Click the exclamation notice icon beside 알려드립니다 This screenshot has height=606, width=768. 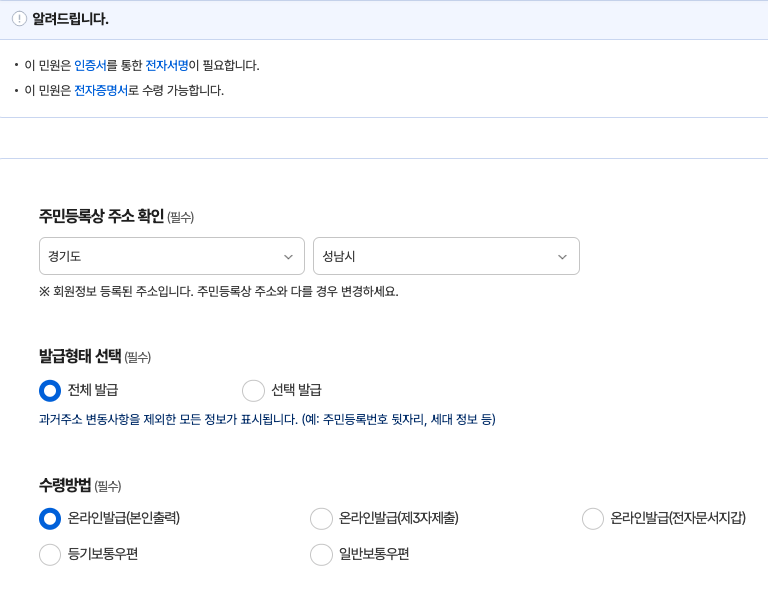(x=19, y=19)
